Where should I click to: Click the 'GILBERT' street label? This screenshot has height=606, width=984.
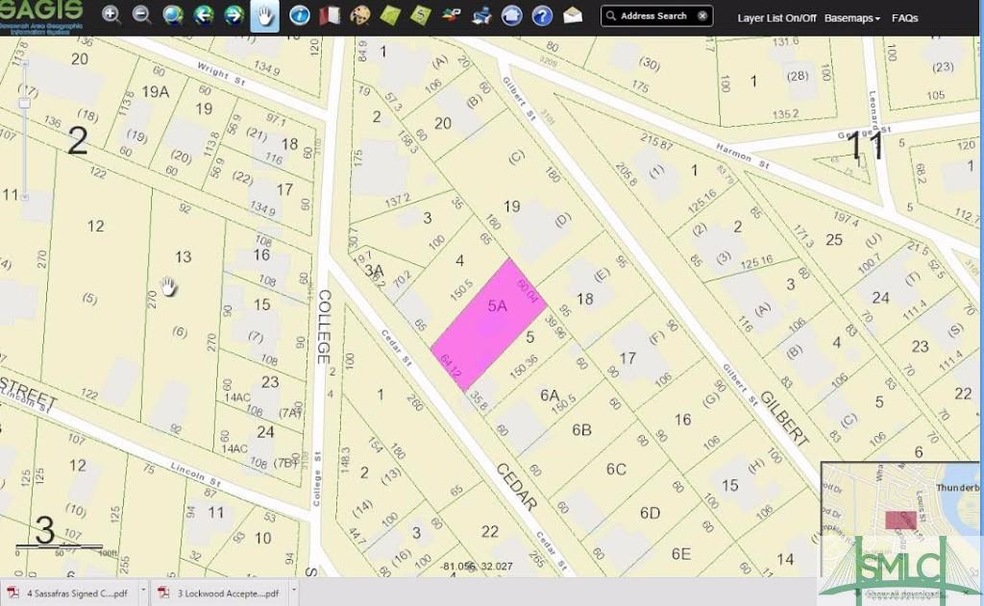click(784, 418)
